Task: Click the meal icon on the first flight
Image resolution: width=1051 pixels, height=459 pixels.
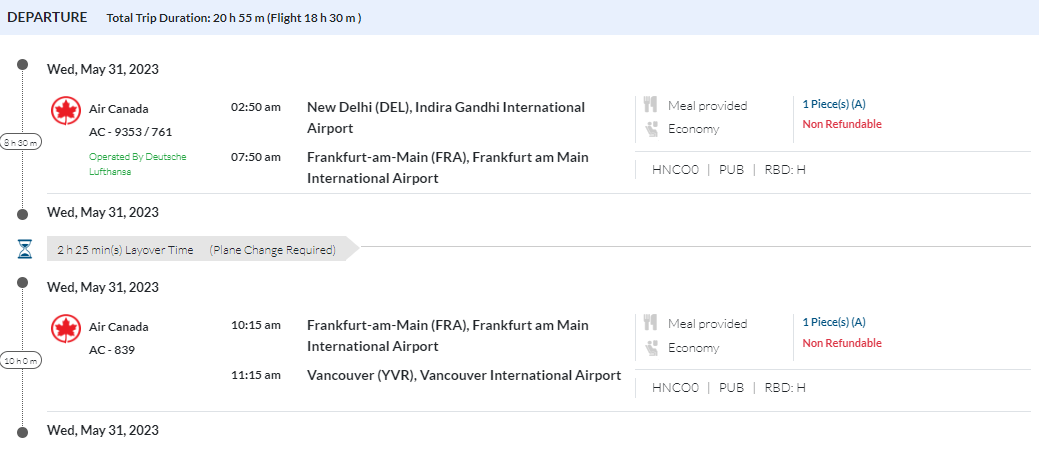Action: click(x=651, y=105)
